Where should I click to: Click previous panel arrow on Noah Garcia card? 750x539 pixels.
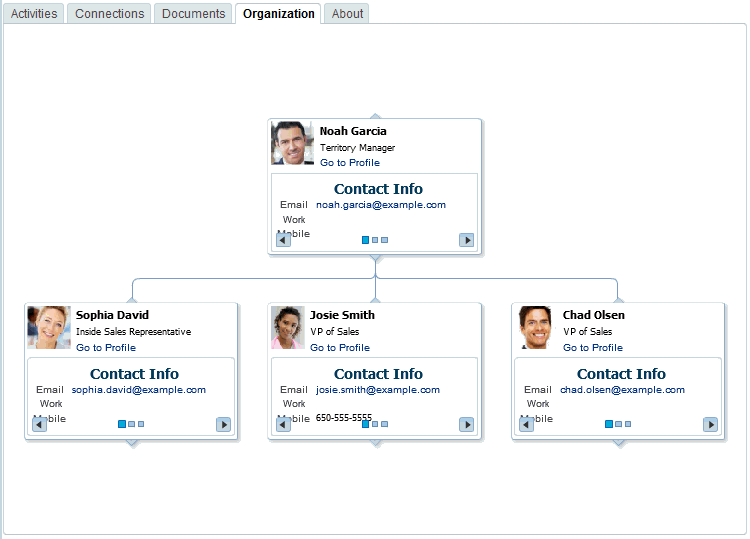tap(283, 240)
